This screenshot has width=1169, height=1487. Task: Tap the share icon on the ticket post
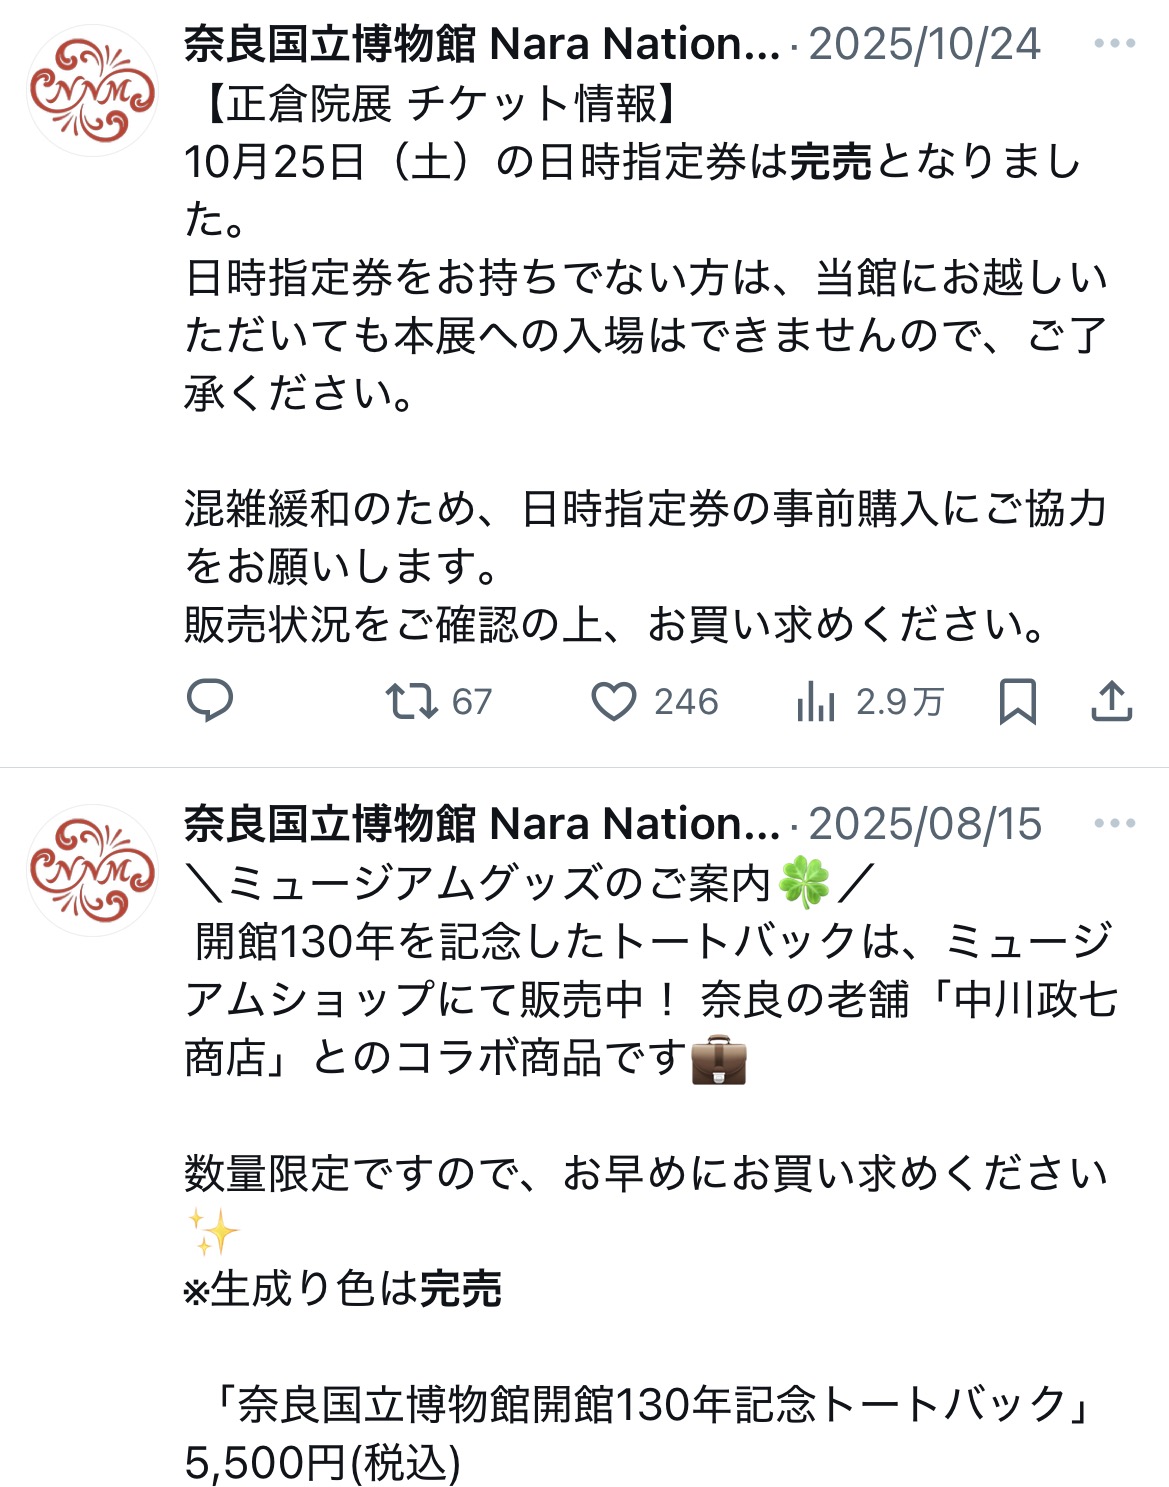click(1111, 701)
